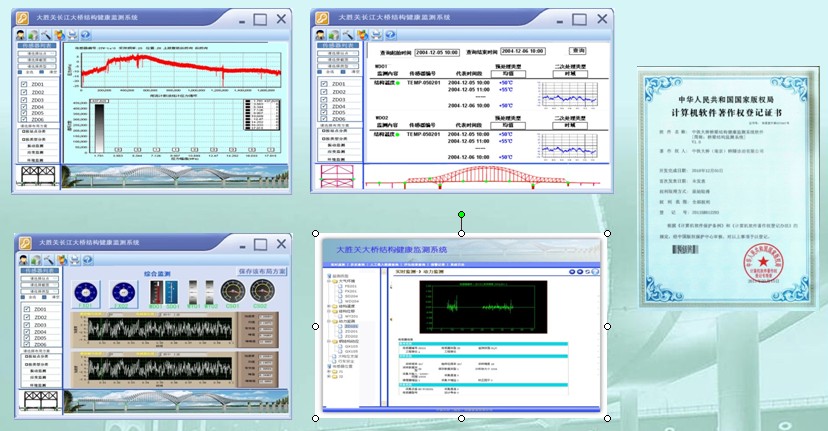
Task: Click the key logo icon of top-middle window
Action: pos(324,17)
